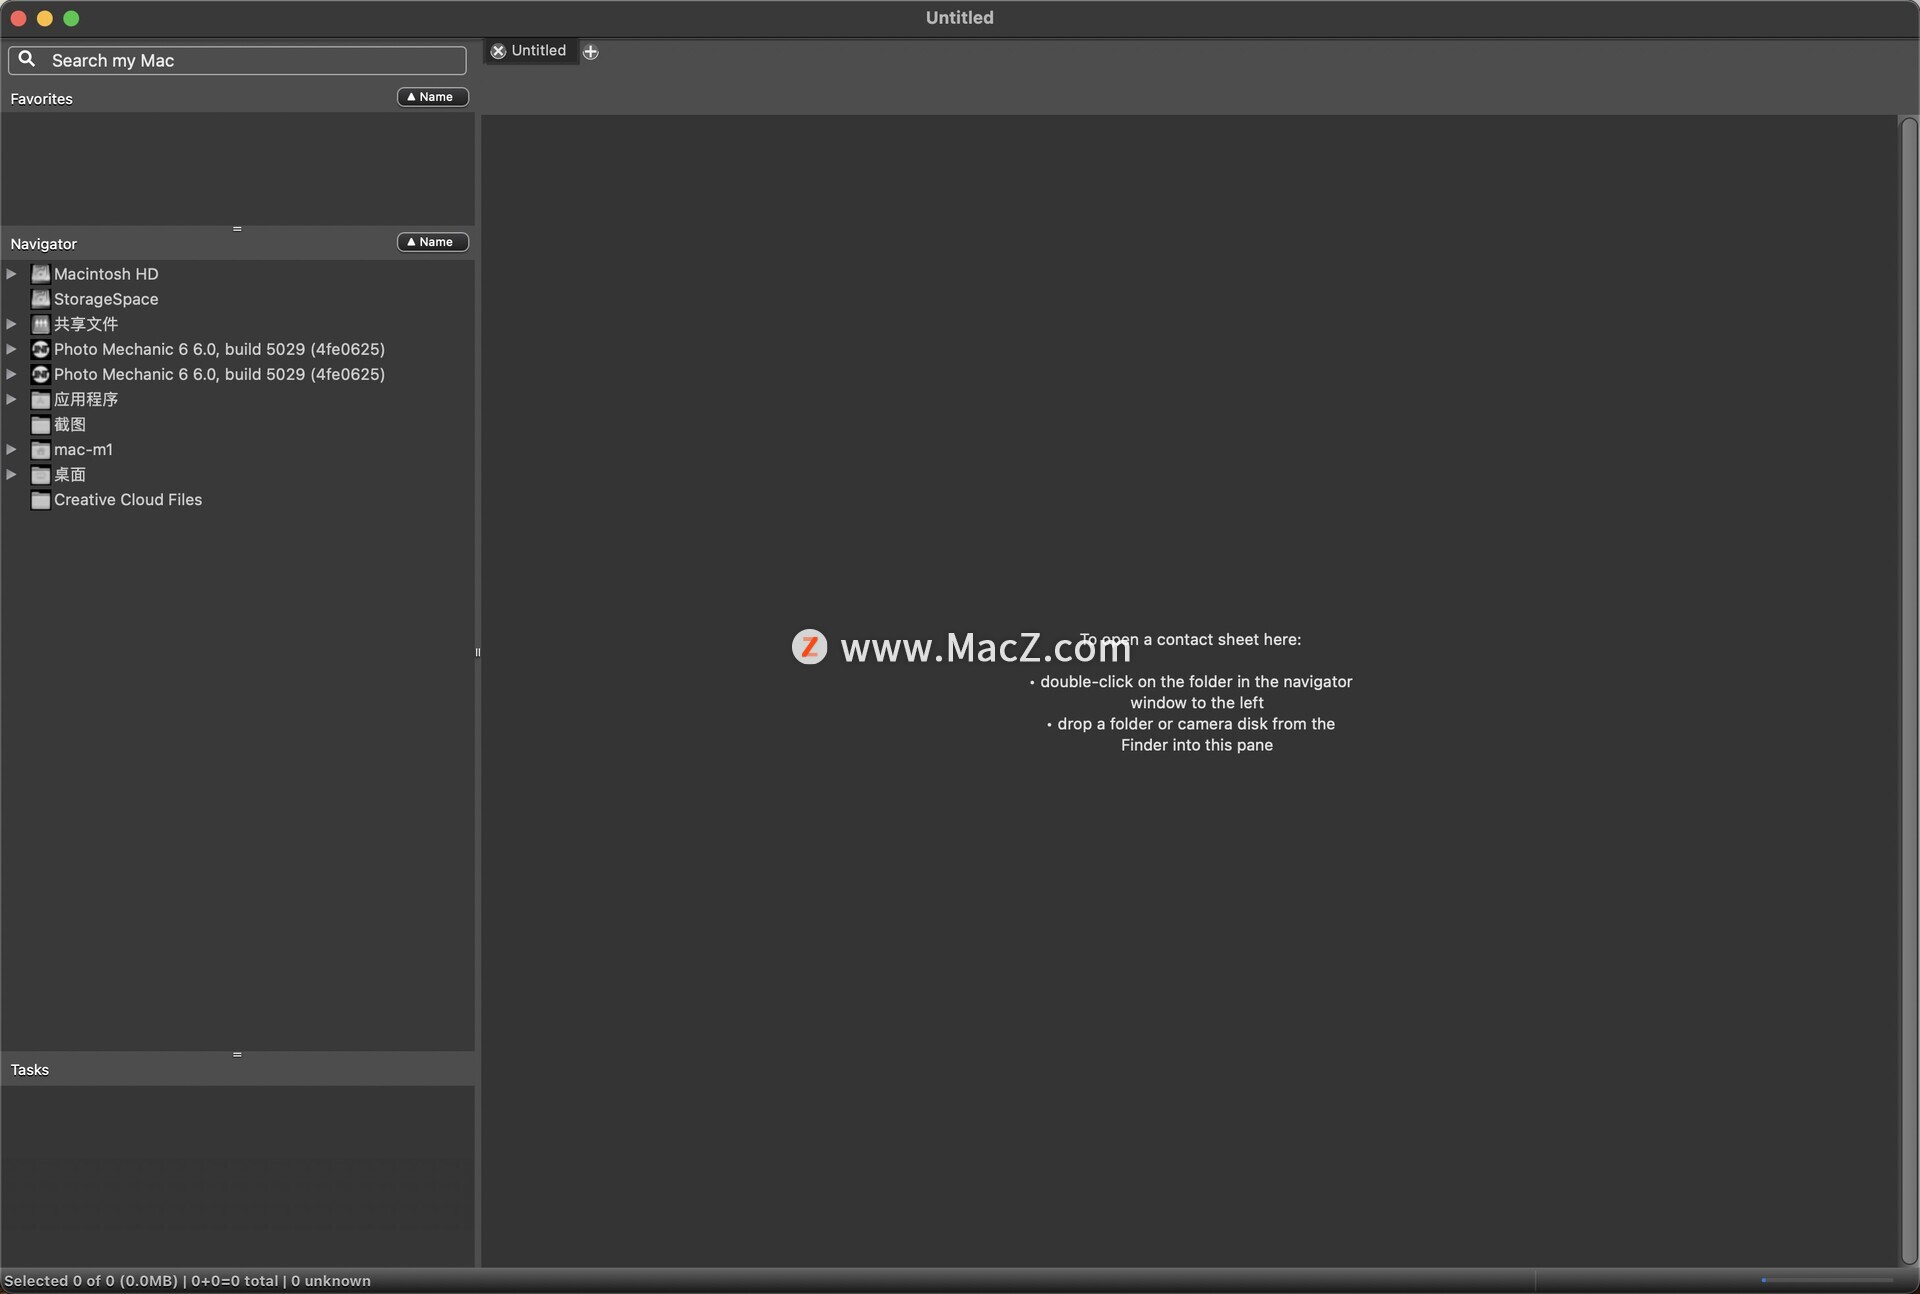Click 'To open a contact sheet here:' text

(1190, 640)
